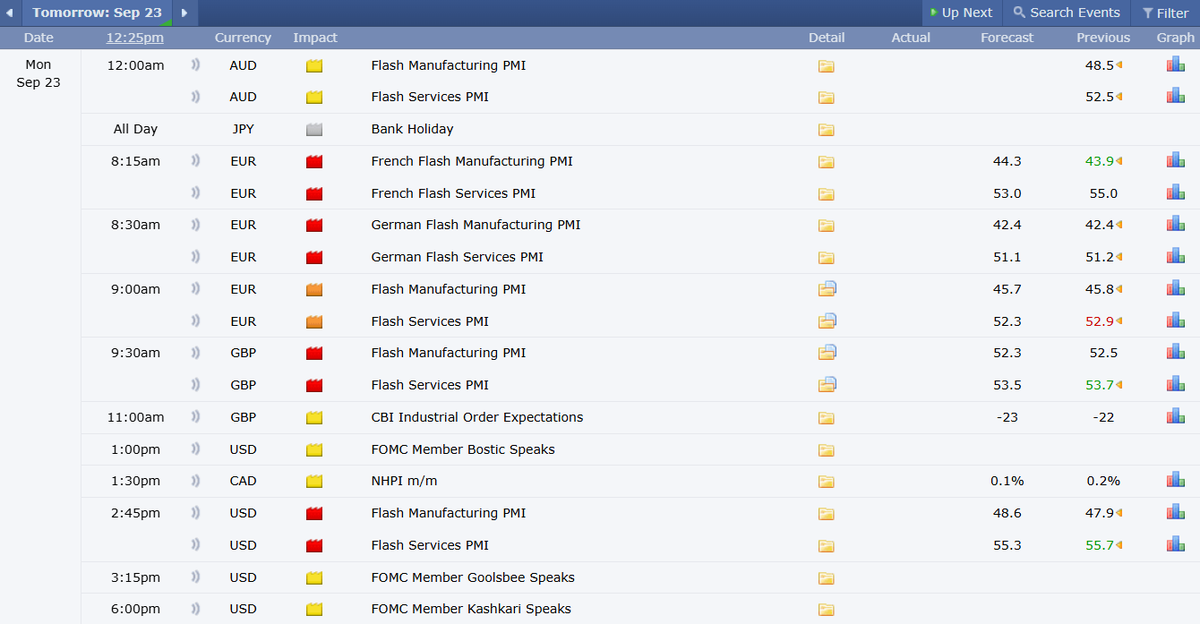Viewport: 1200px width, 624px height.
Task: Open detail folder for FOMC Member Bostic Speaks
Action: point(826,450)
